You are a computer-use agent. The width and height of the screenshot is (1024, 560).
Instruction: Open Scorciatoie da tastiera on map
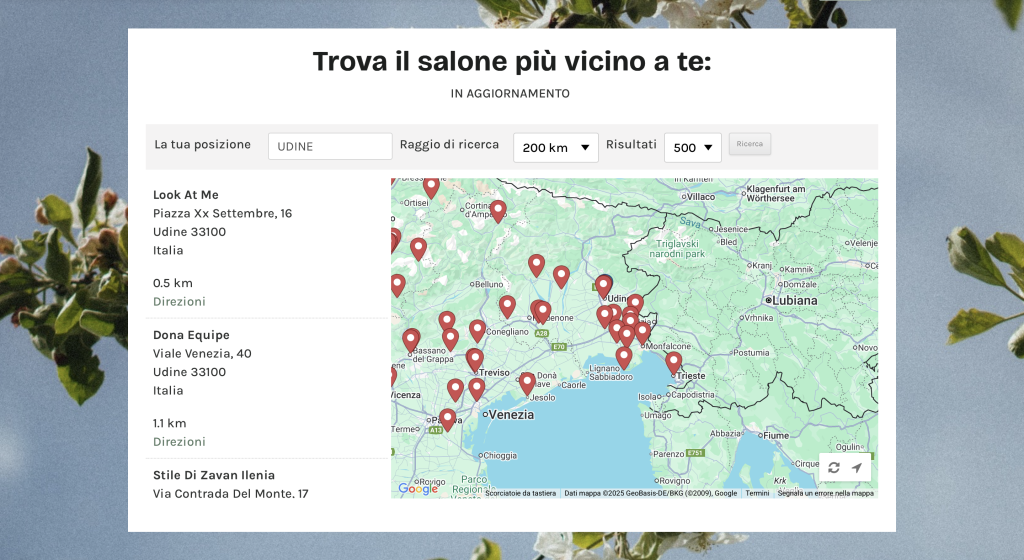click(x=520, y=493)
